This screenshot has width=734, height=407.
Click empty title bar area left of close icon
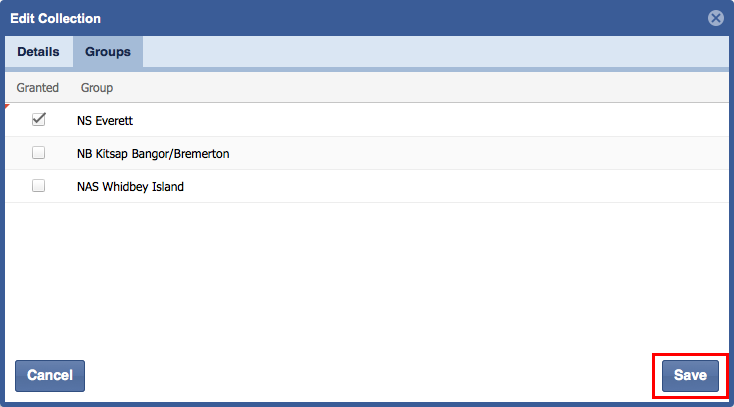(x=400, y=18)
